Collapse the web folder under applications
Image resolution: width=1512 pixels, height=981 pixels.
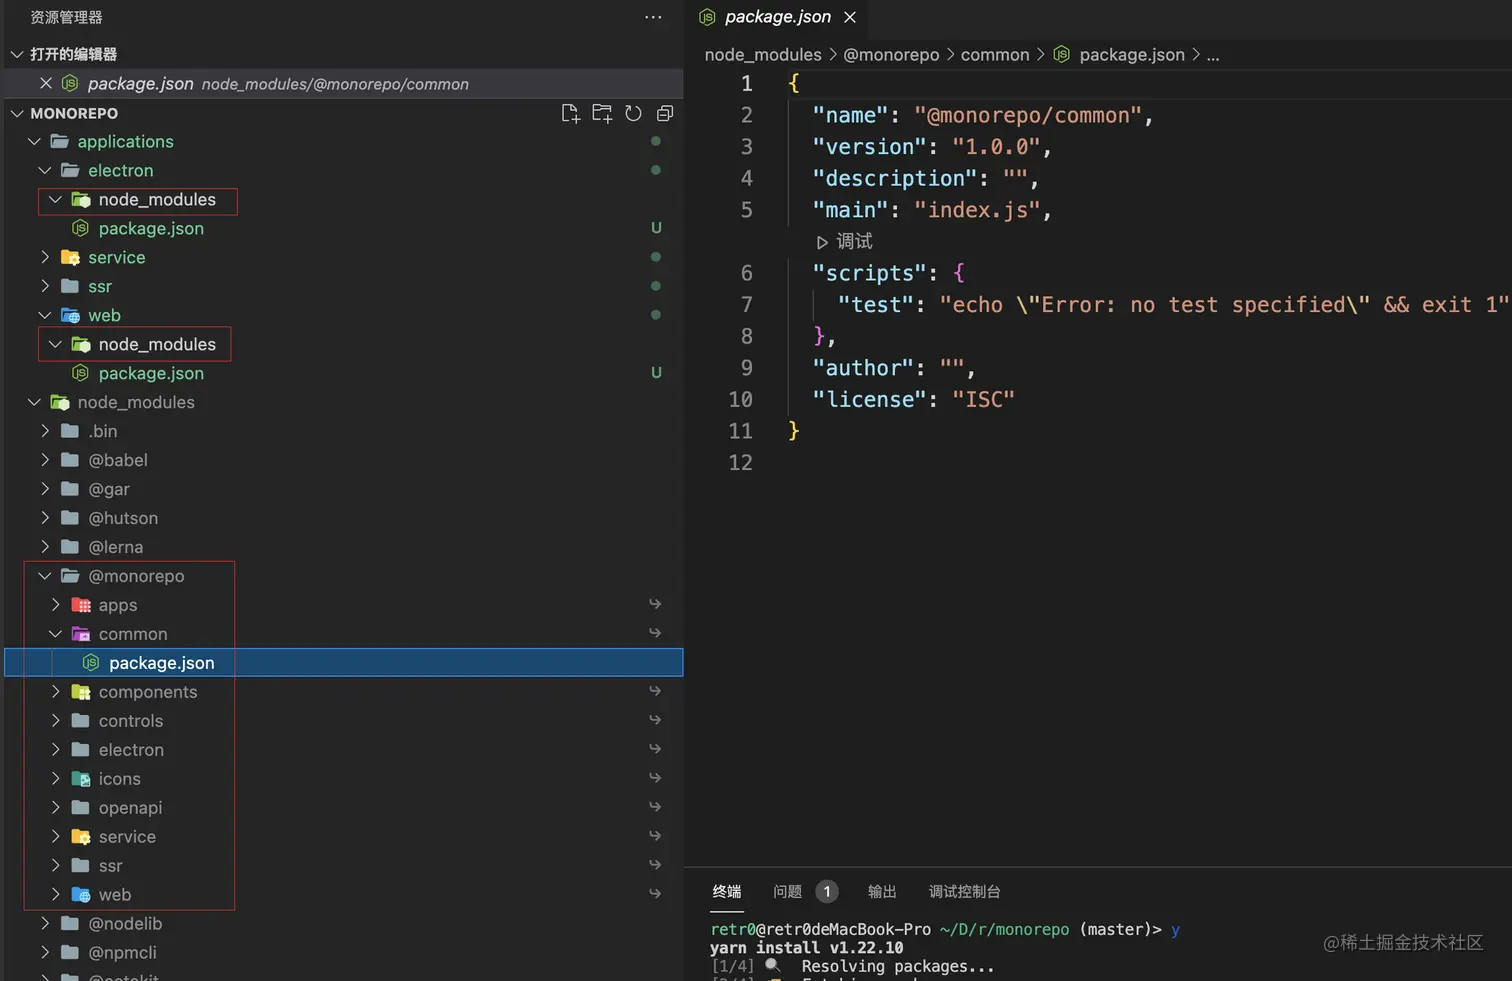point(45,315)
